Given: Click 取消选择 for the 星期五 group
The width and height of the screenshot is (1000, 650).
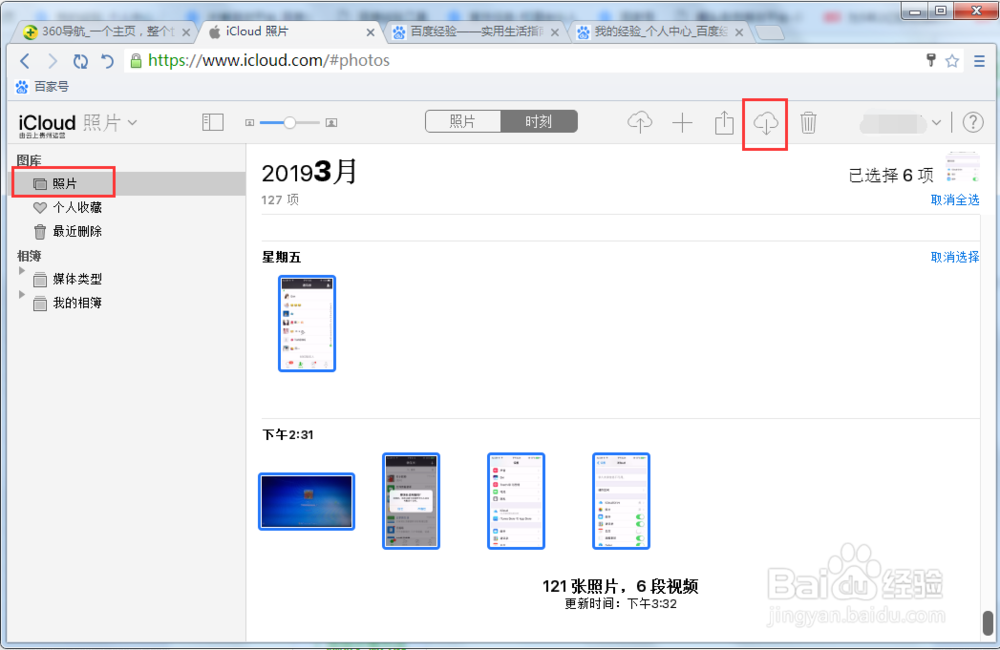Looking at the screenshot, I should click(x=955, y=257).
